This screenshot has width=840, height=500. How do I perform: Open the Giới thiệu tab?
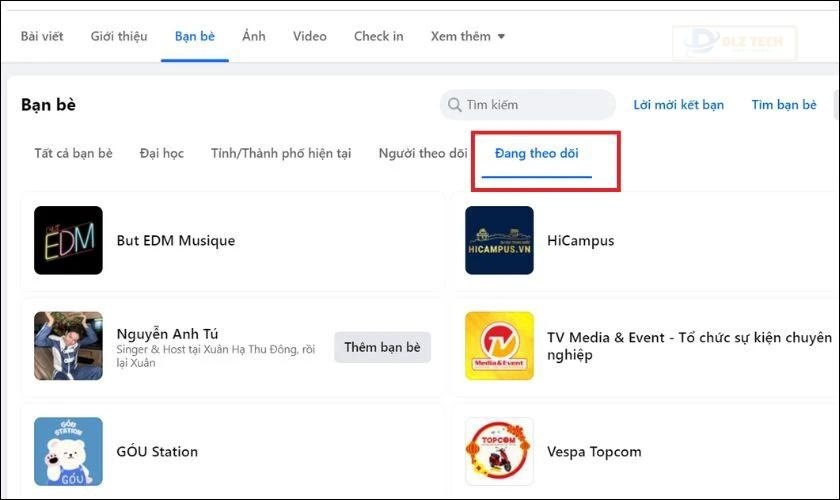pos(119,36)
